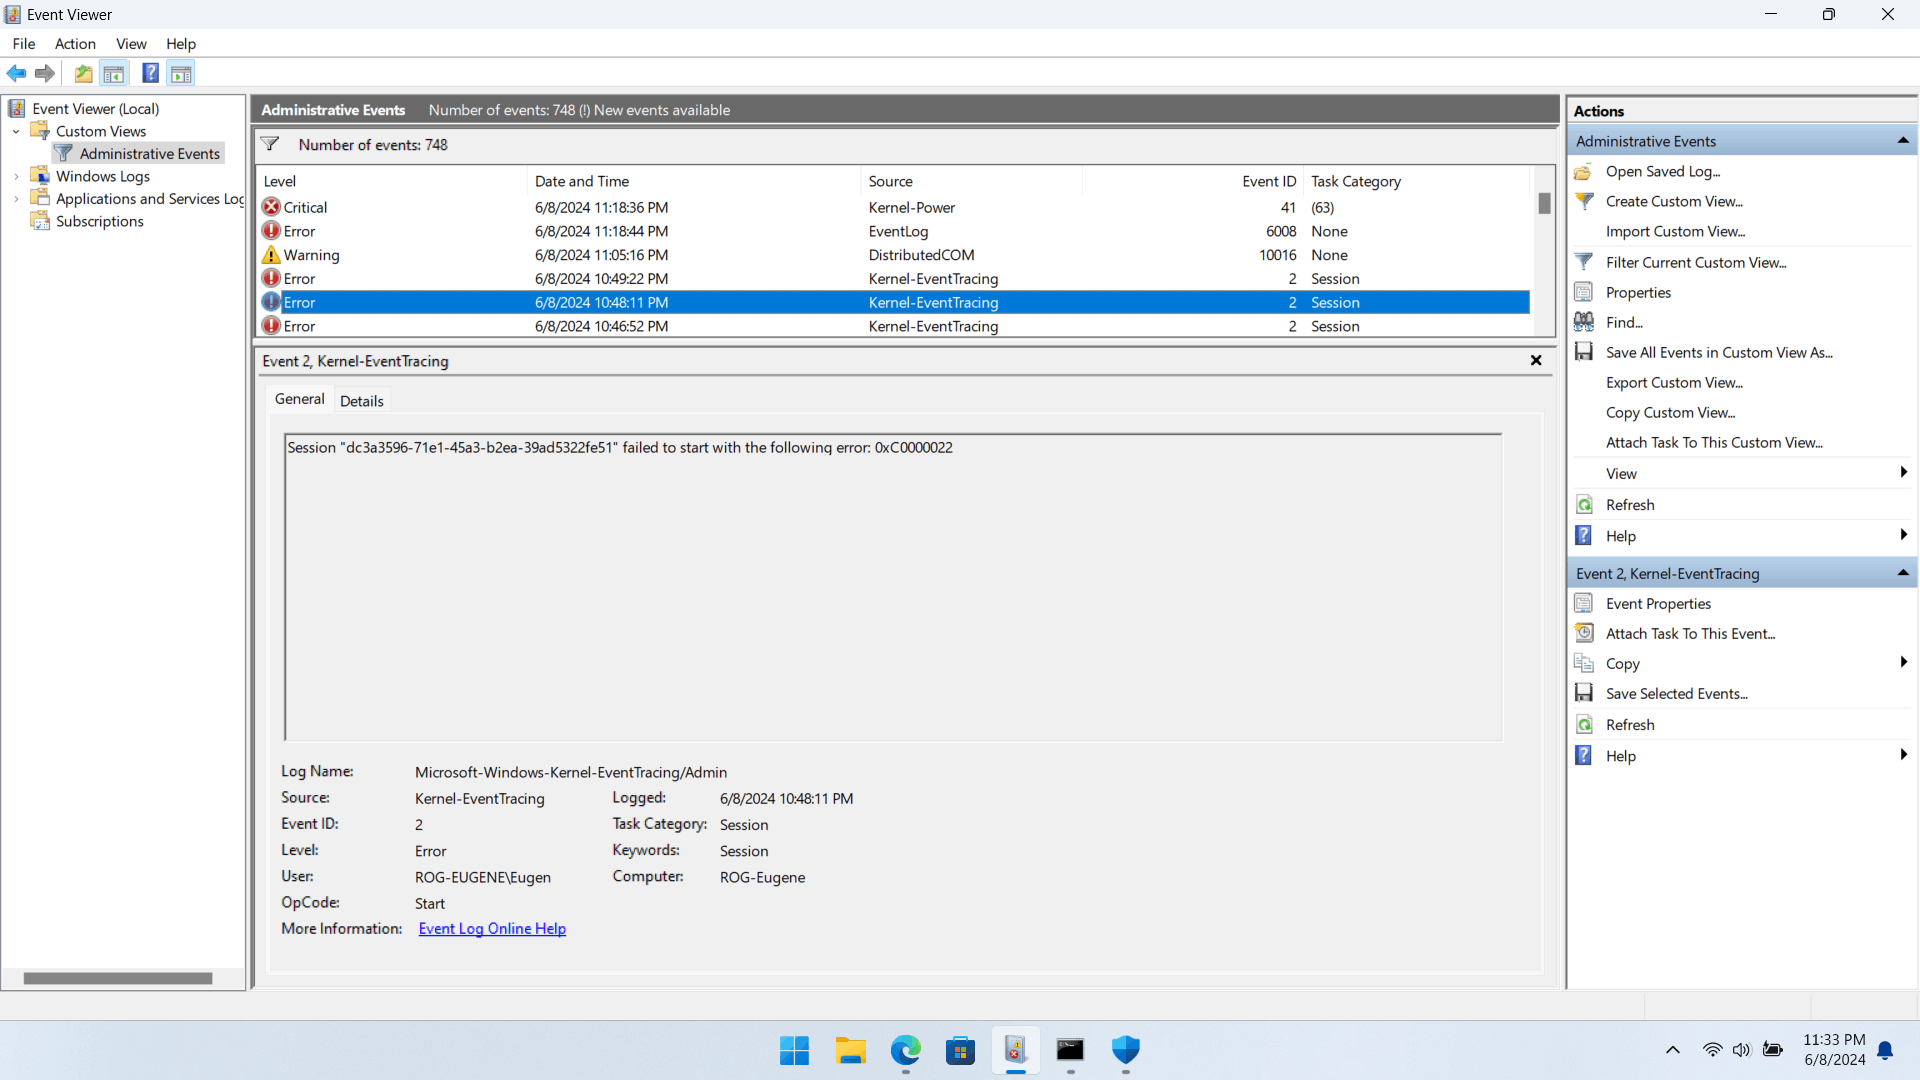This screenshot has height=1080, width=1920.
Task: Click the Back arrow toolbar icon
Action: 16,73
